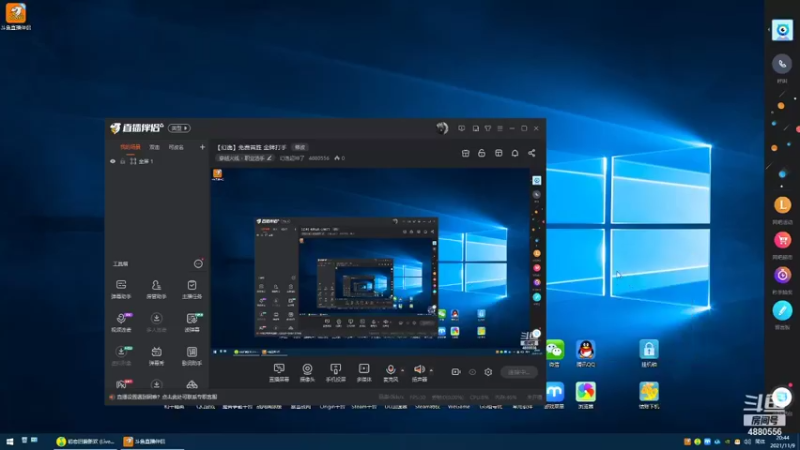
Task: Open the green-icon live stream window in taskbar
Action: [86, 441]
